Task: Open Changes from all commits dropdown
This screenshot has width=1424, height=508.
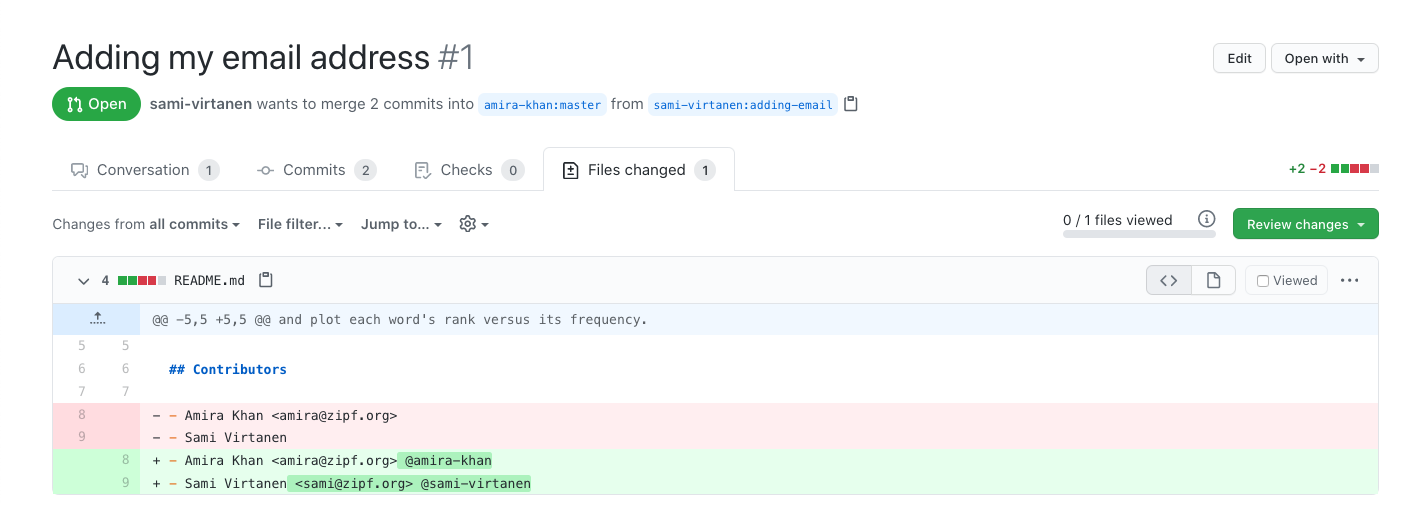Action: [146, 224]
